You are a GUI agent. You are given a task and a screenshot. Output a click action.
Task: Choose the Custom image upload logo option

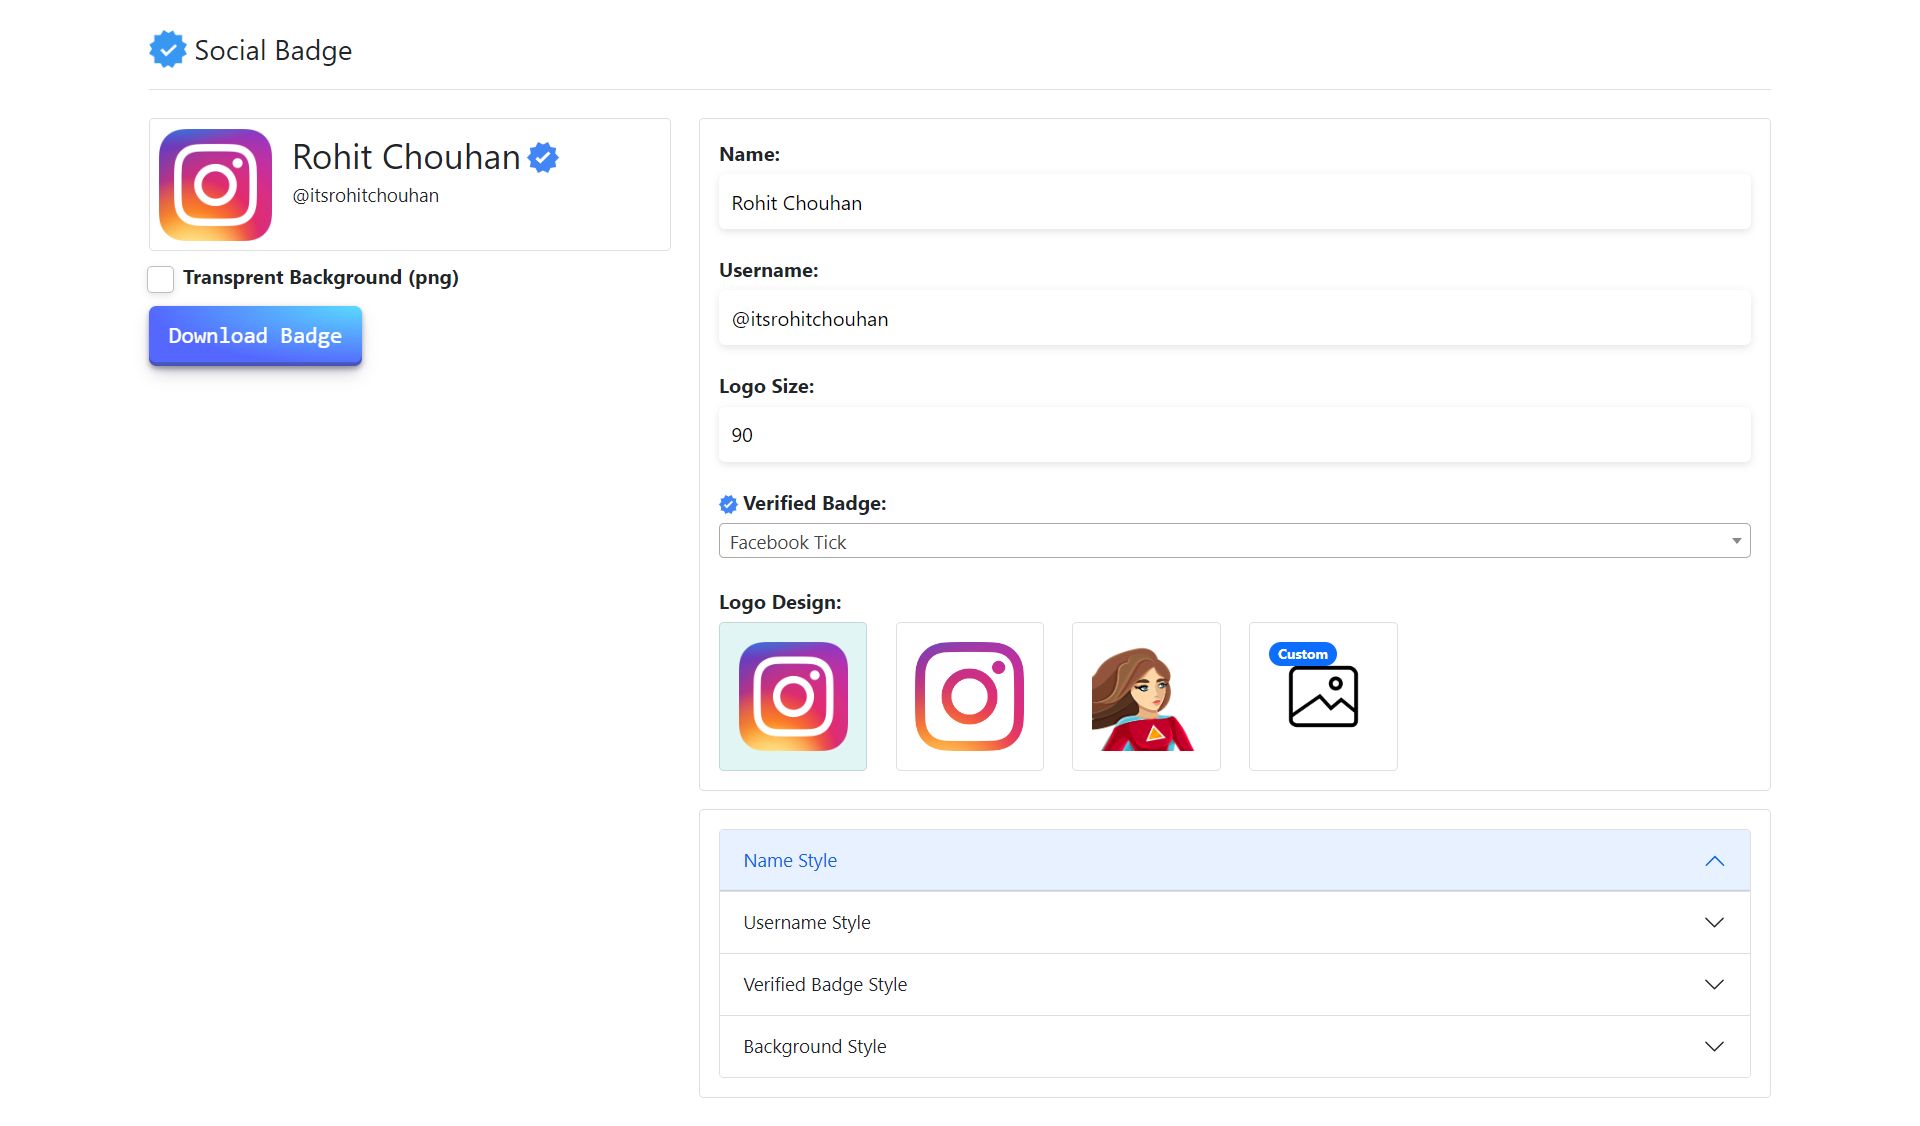click(x=1323, y=696)
